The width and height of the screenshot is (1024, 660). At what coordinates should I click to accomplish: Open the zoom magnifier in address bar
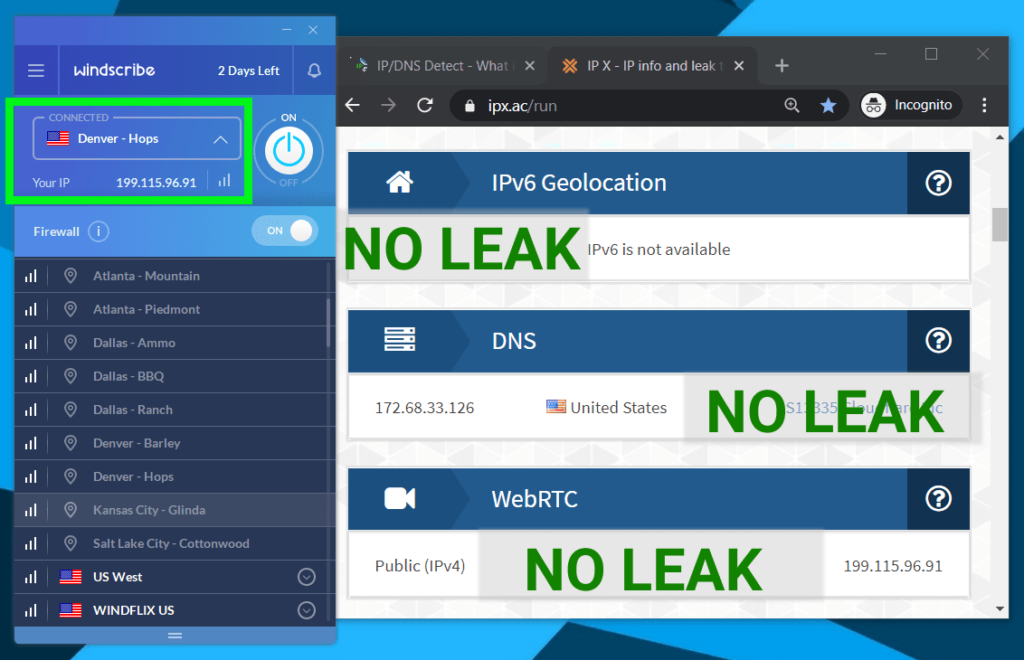click(792, 105)
